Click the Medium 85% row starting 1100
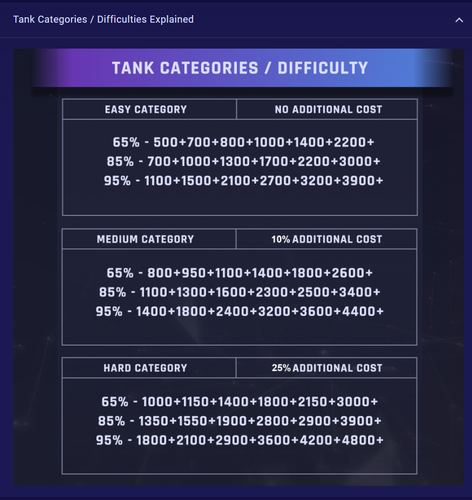Viewport: 472px width, 500px height. [239, 292]
